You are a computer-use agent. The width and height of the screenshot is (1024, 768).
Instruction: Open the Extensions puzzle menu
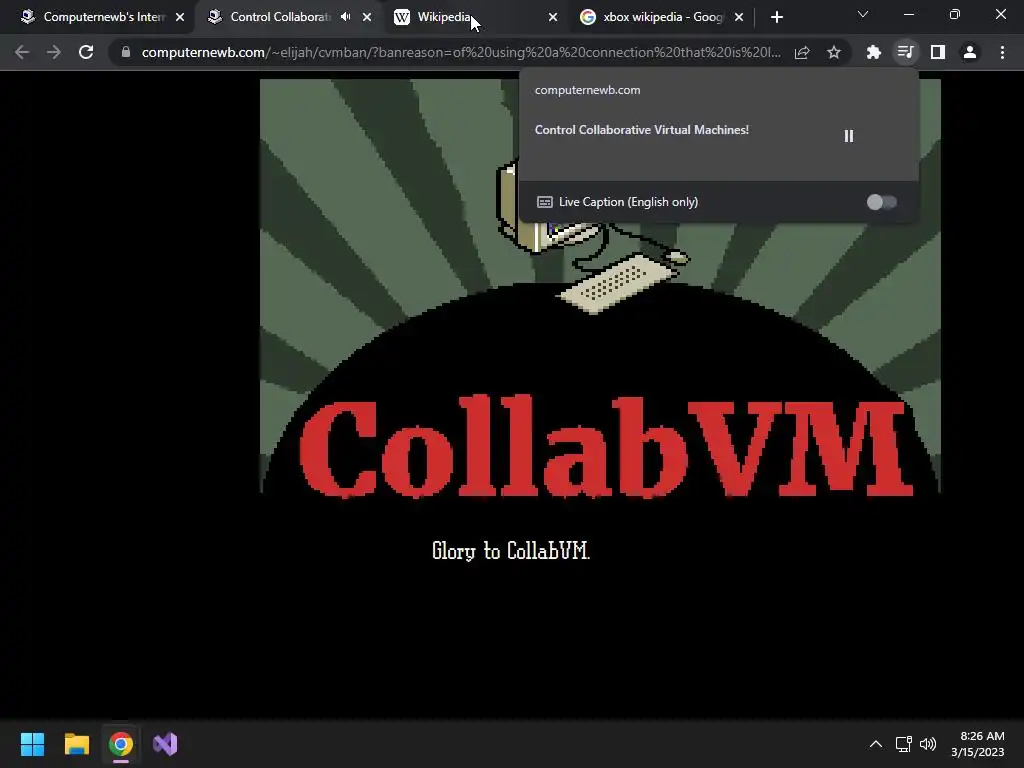[873, 52]
